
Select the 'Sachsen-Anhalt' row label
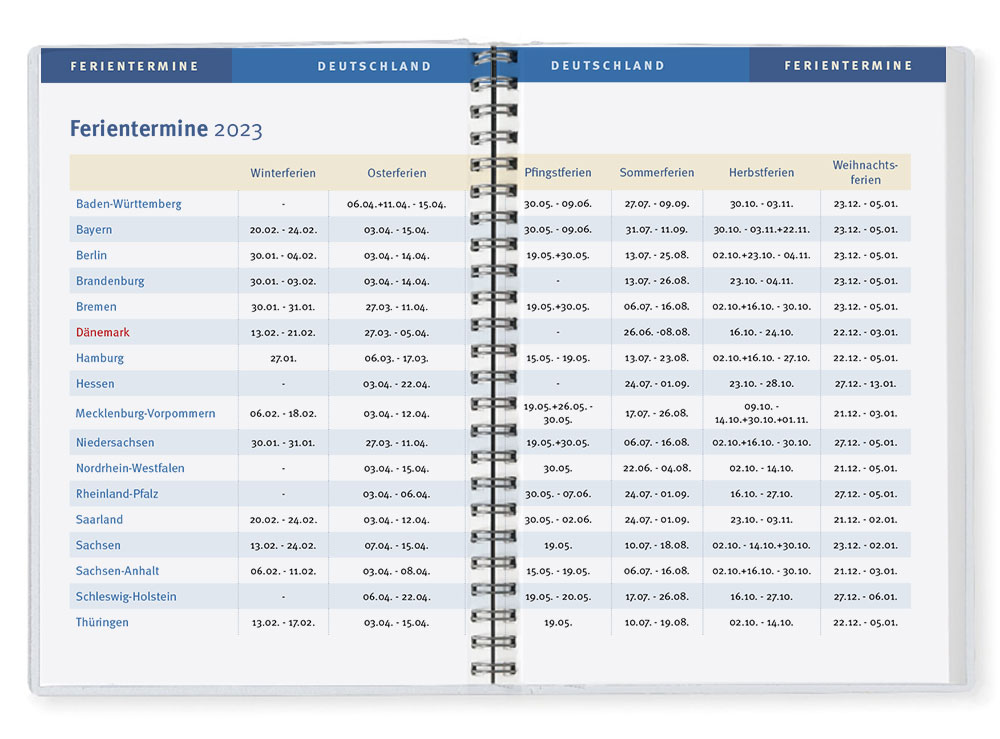point(117,571)
